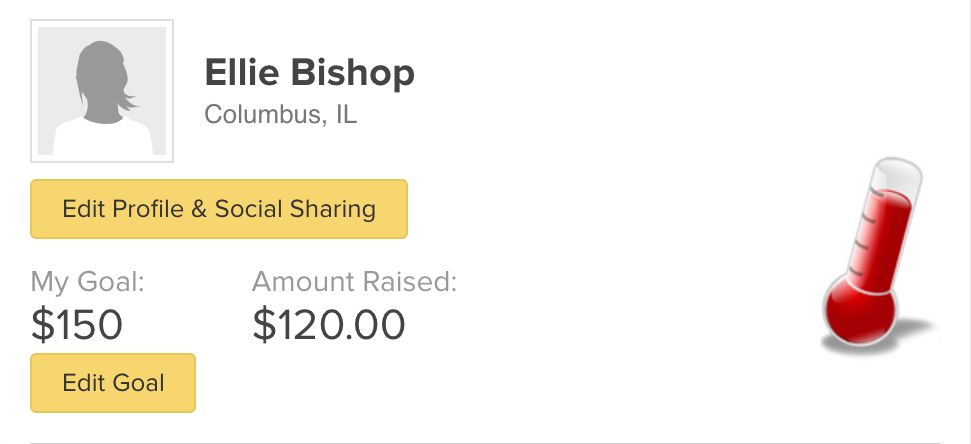
Task: Click the "My Goal:" label
Action: [x=88, y=282]
